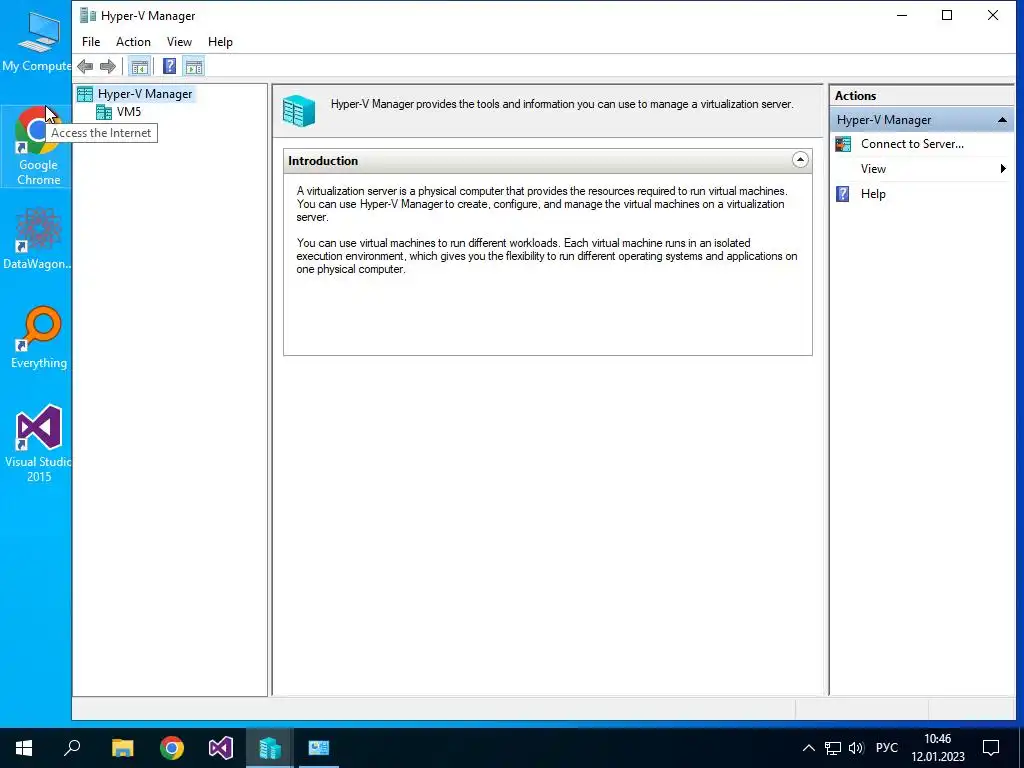
Task: Click the Hyper-V Manager taskbar button
Action: click(x=270, y=748)
